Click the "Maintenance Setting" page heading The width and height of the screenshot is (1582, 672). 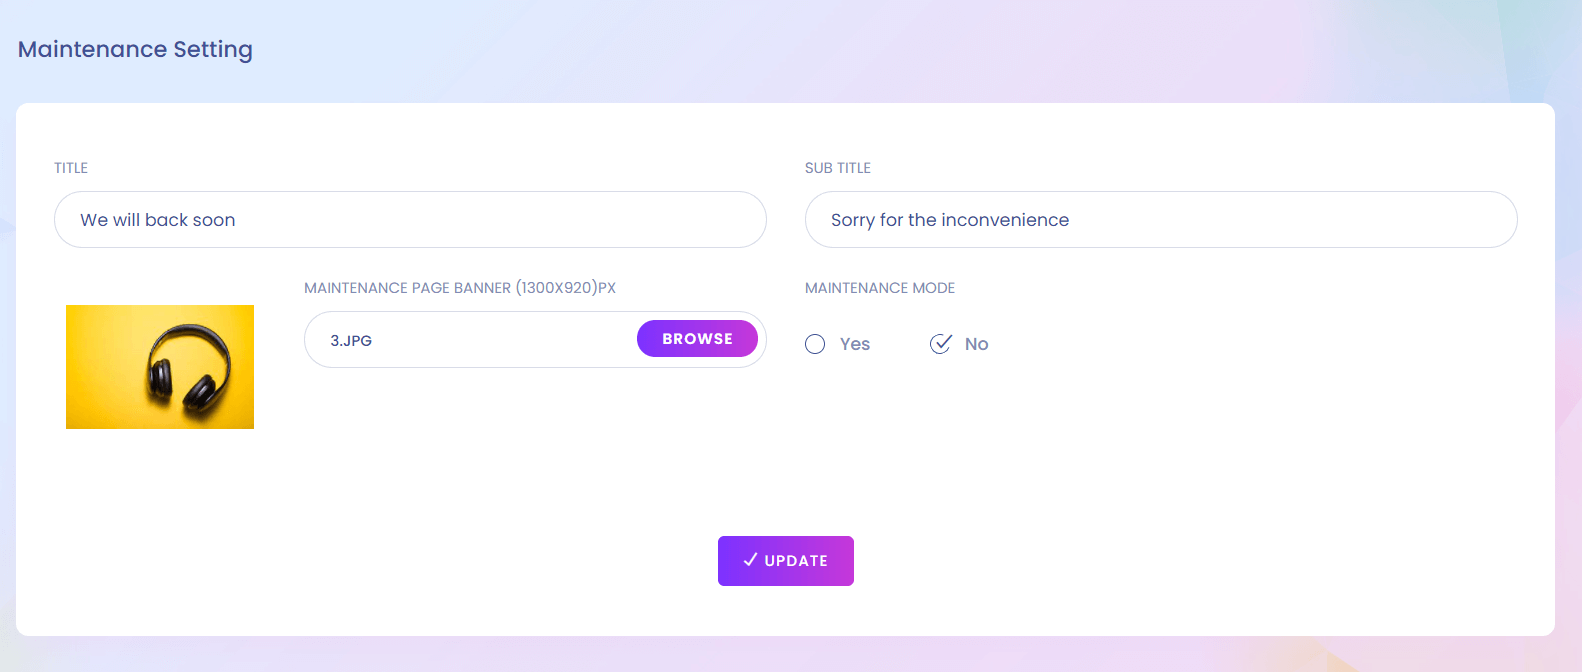(135, 49)
